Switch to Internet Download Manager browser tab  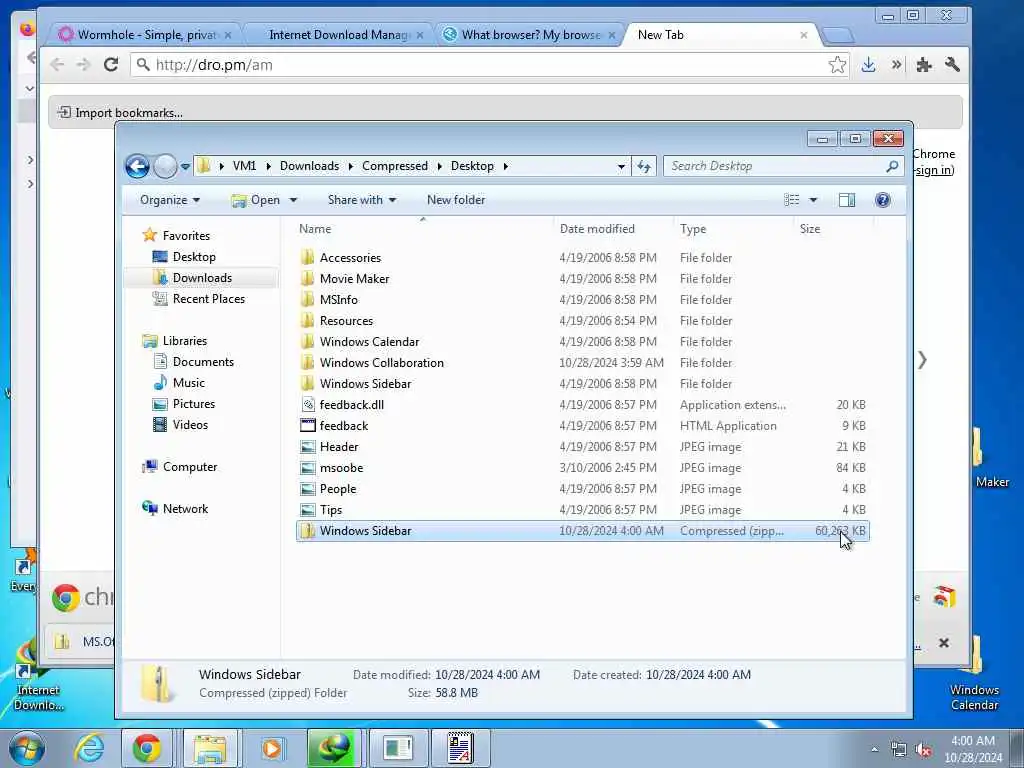click(x=338, y=35)
